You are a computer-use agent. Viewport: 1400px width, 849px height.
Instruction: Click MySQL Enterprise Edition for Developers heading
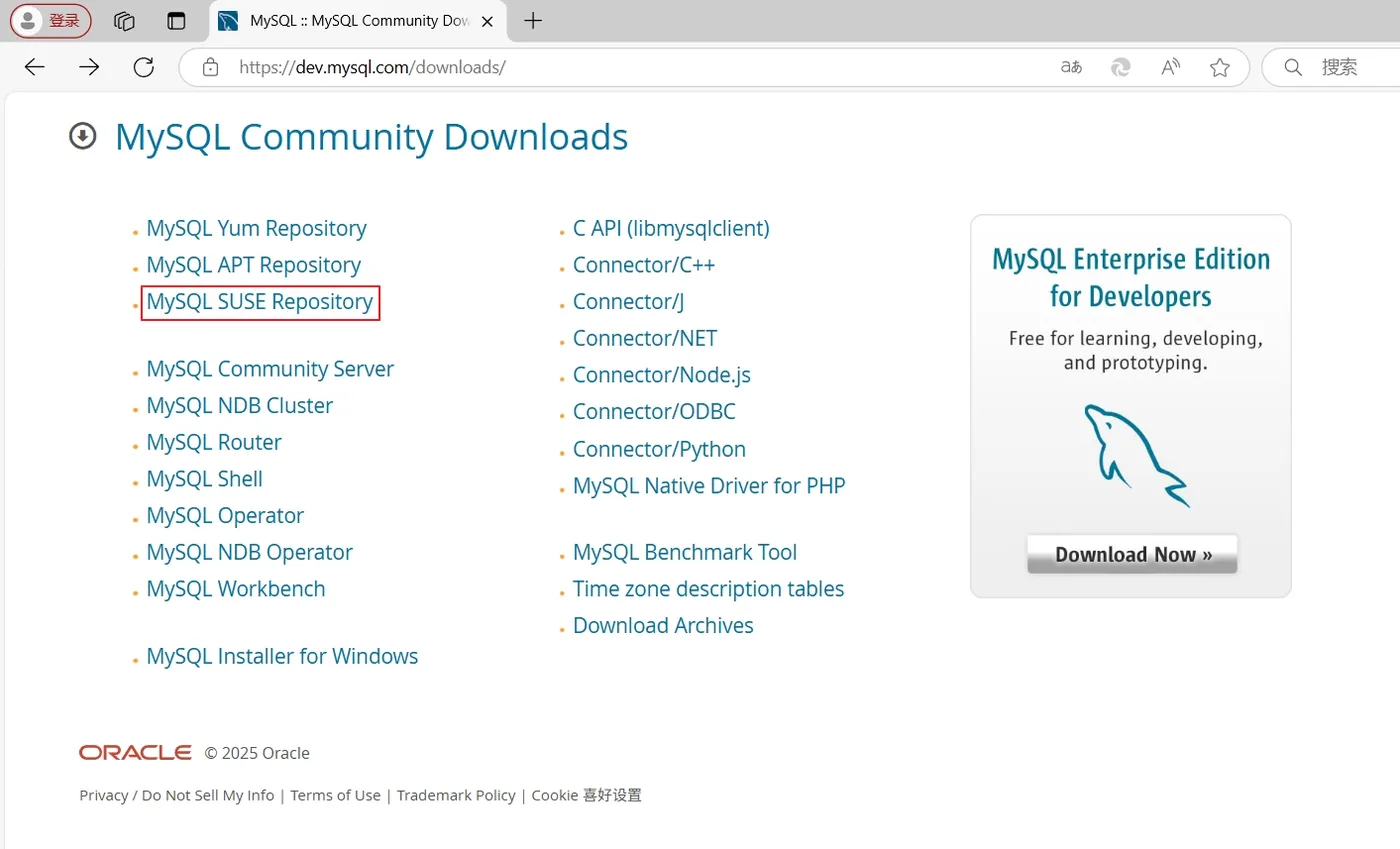point(1131,278)
